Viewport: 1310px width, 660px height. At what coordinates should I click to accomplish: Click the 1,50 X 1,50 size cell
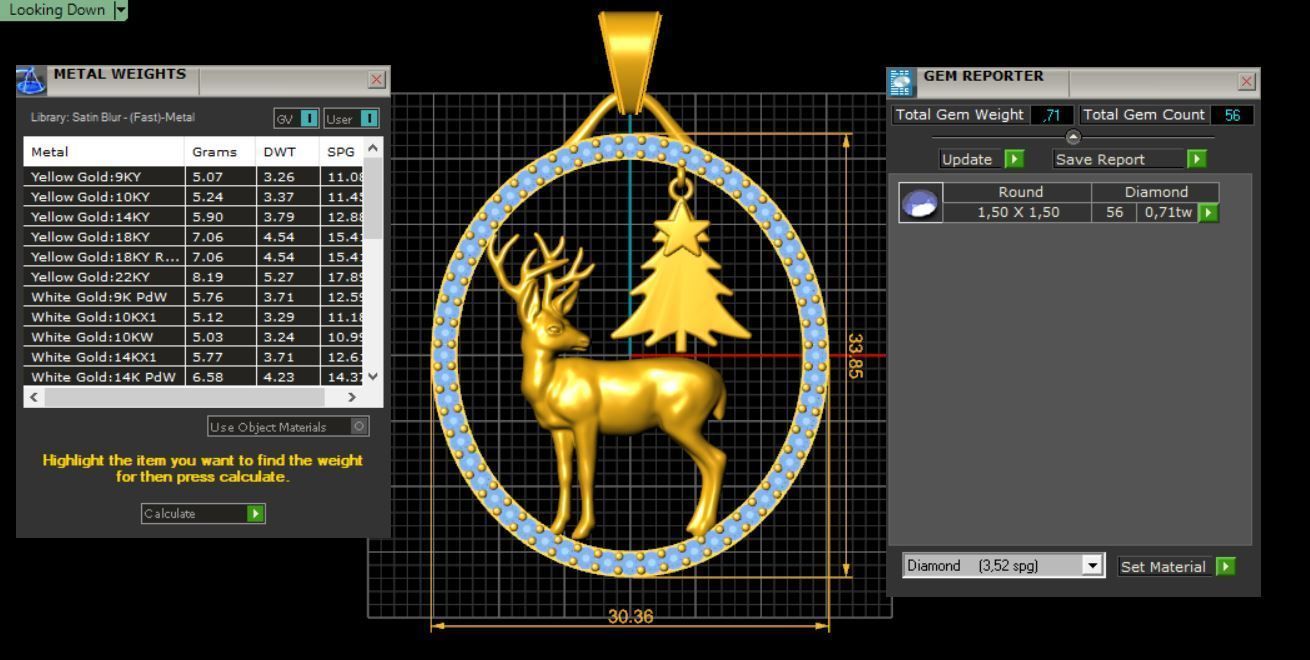pos(1017,212)
